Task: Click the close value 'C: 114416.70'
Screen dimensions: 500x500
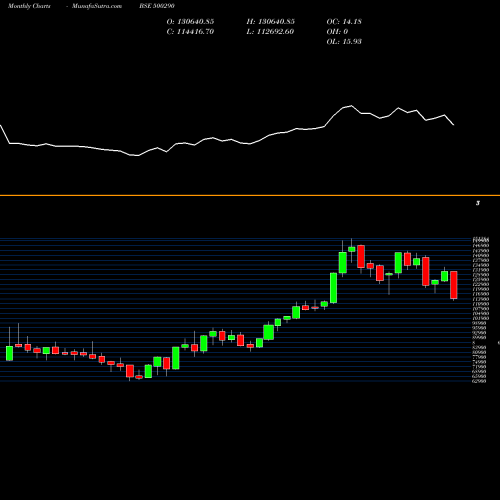Action: pos(190,32)
